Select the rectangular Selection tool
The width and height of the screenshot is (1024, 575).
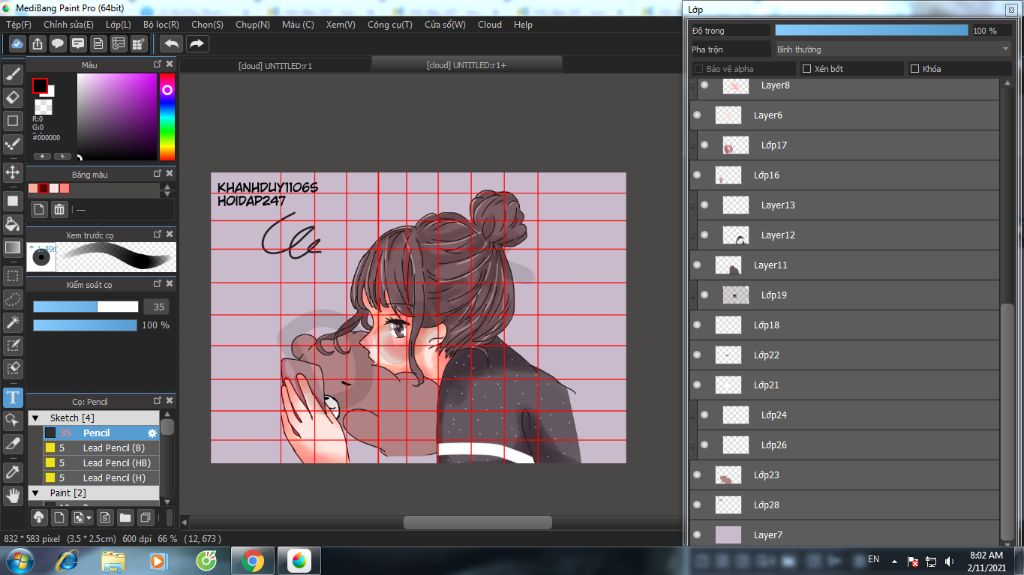pos(12,276)
